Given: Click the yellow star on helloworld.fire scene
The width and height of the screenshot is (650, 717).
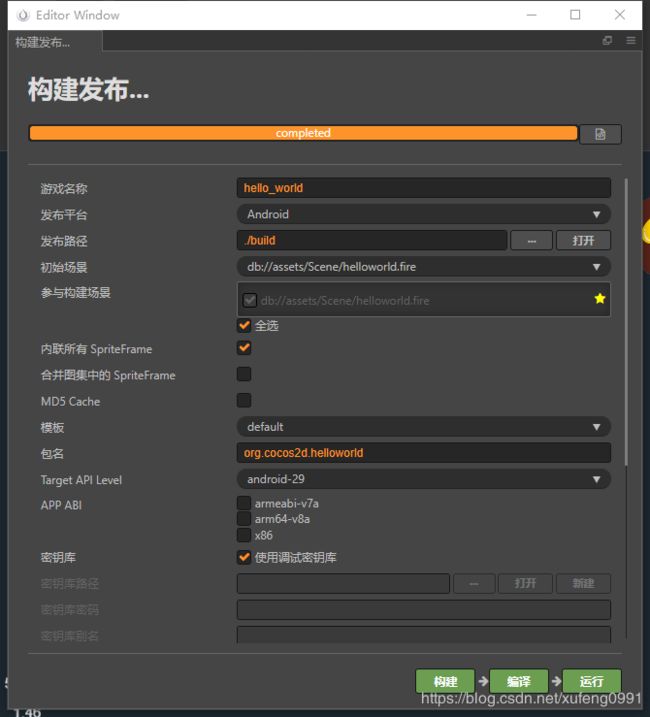Looking at the screenshot, I should [600, 299].
